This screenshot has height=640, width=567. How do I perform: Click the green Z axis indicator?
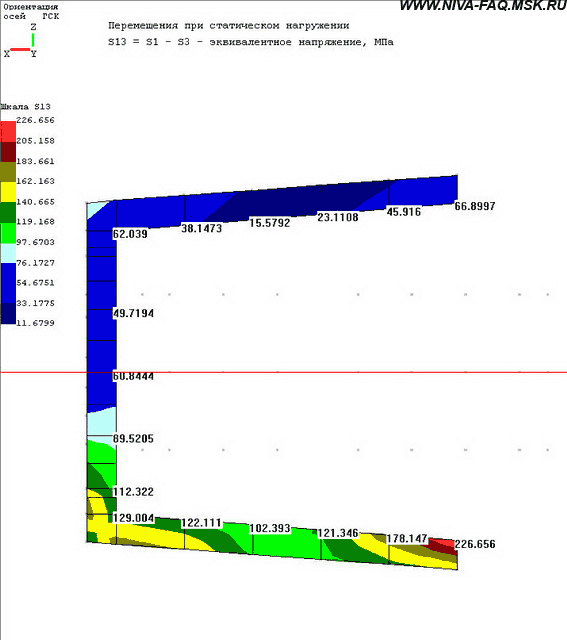point(33,40)
